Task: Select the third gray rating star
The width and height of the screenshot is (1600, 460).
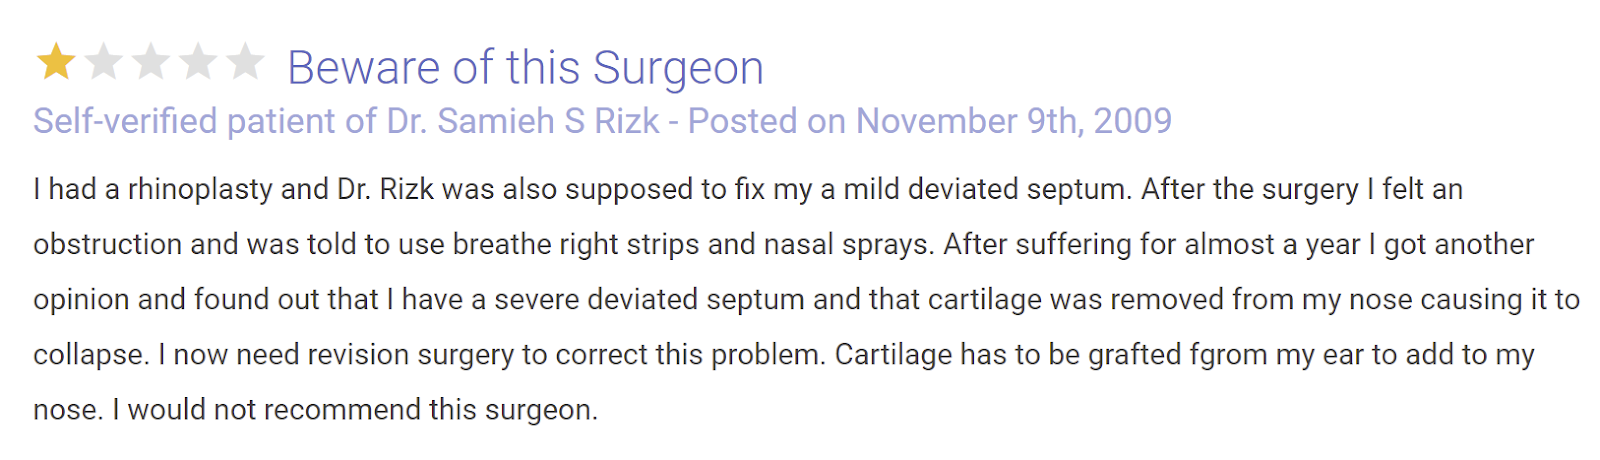Action: [151, 62]
